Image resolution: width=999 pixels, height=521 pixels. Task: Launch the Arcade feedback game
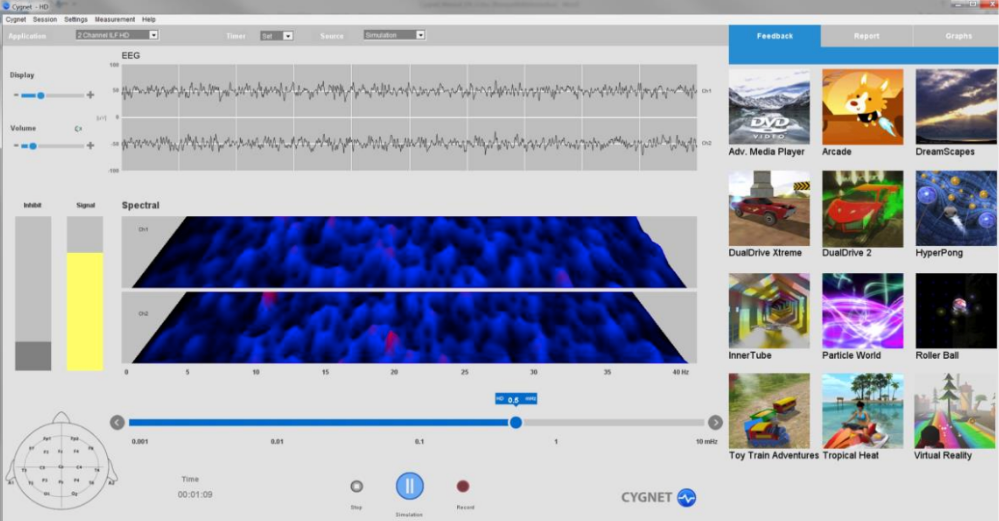pos(862,107)
